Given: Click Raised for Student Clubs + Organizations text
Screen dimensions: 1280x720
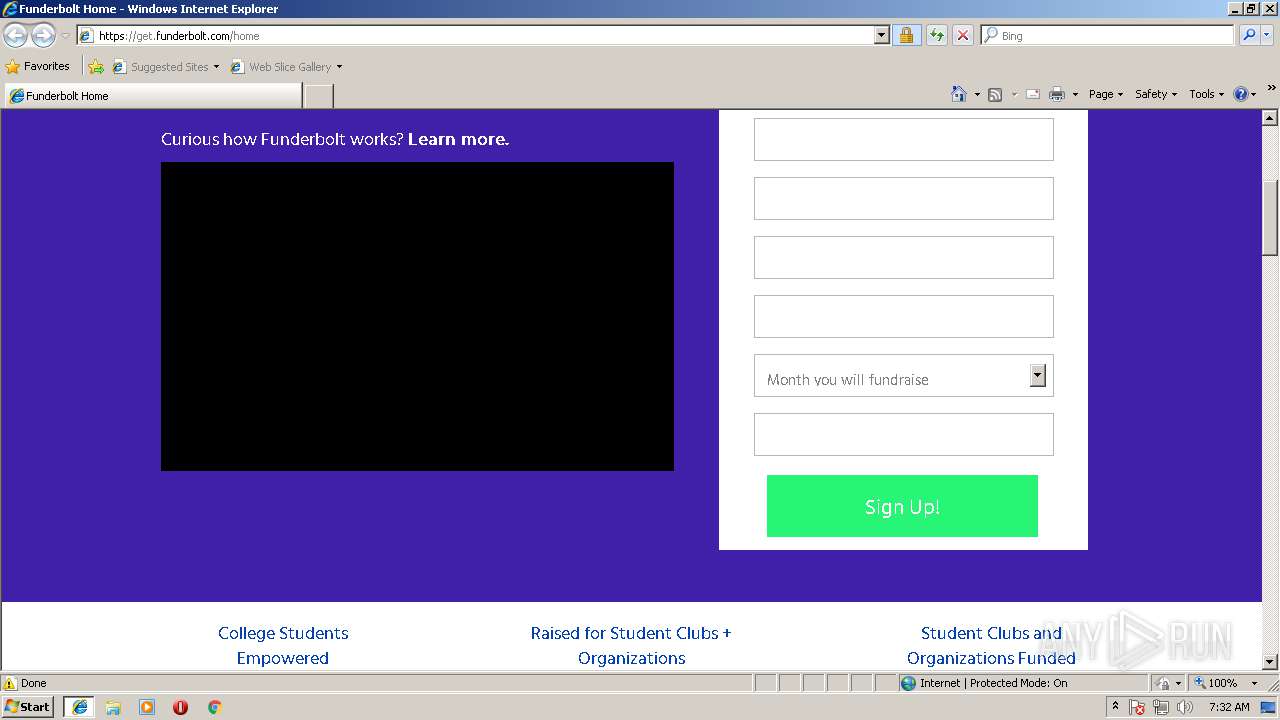Looking at the screenshot, I should (x=631, y=645).
